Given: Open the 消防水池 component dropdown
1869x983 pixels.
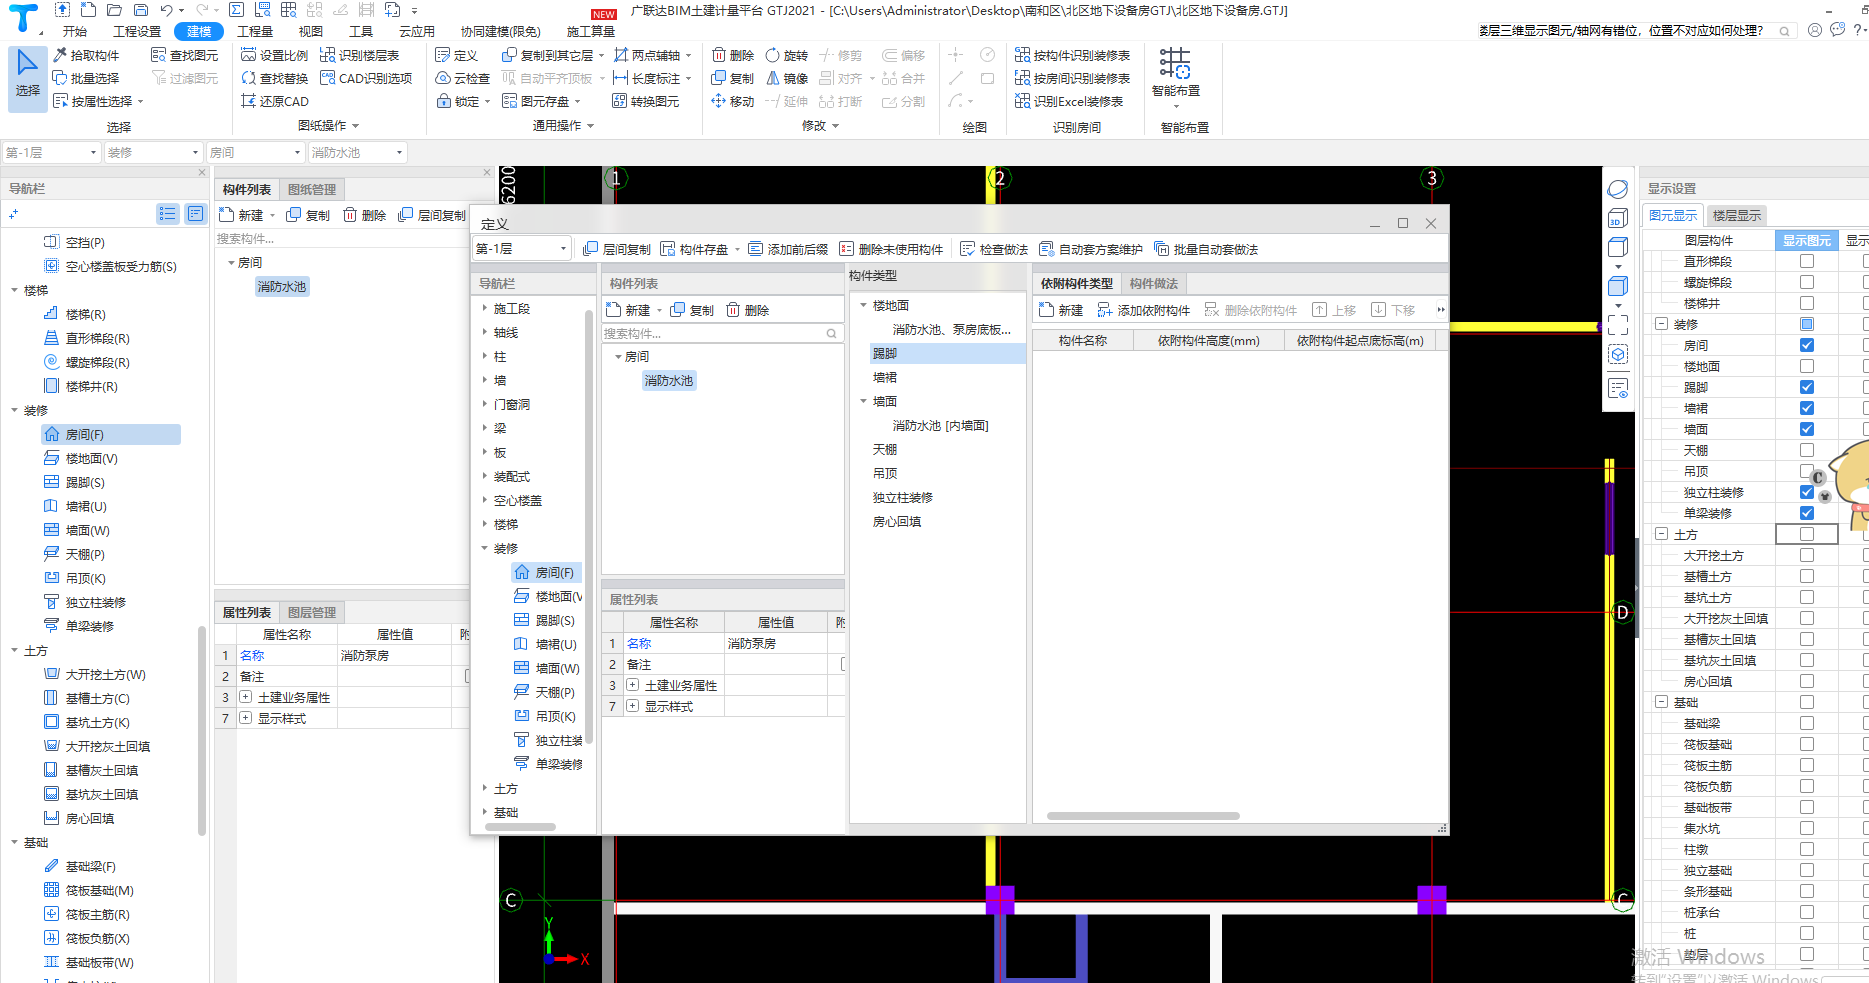Looking at the screenshot, I should [356, 152].
